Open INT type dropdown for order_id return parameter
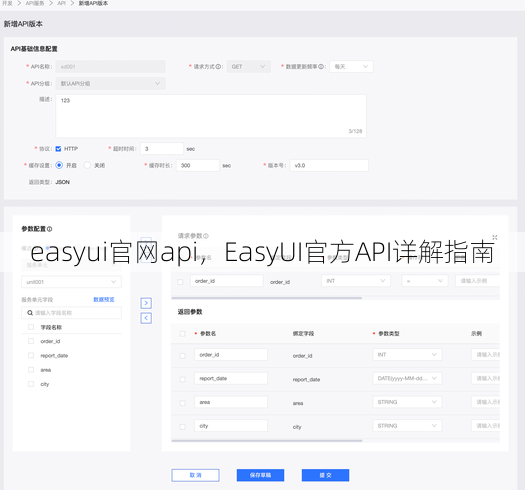Viewport: 525px width, 490px height. [x=407, y=355]
